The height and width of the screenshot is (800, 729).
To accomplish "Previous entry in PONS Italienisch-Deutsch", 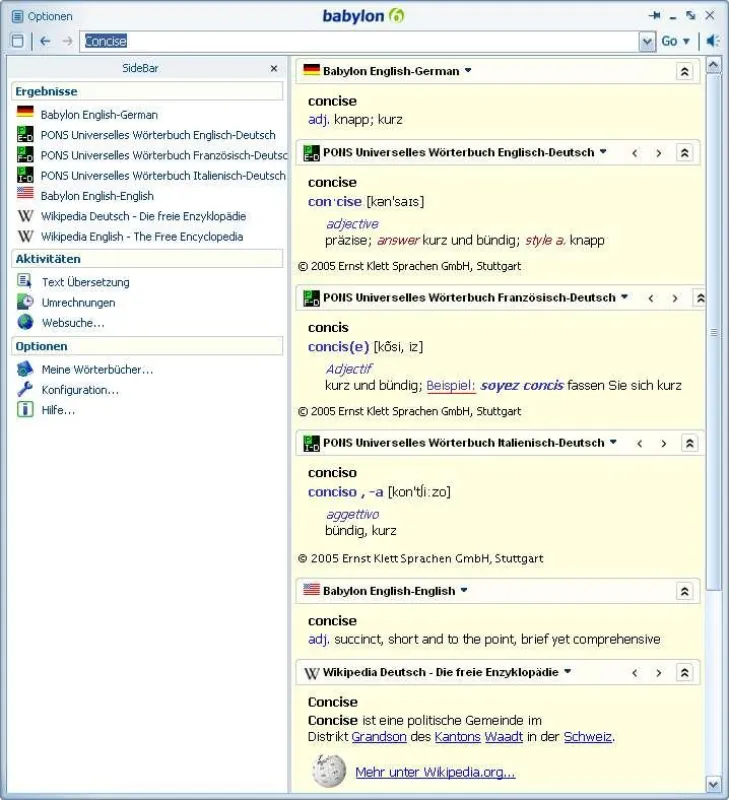I will pos(640,444).
